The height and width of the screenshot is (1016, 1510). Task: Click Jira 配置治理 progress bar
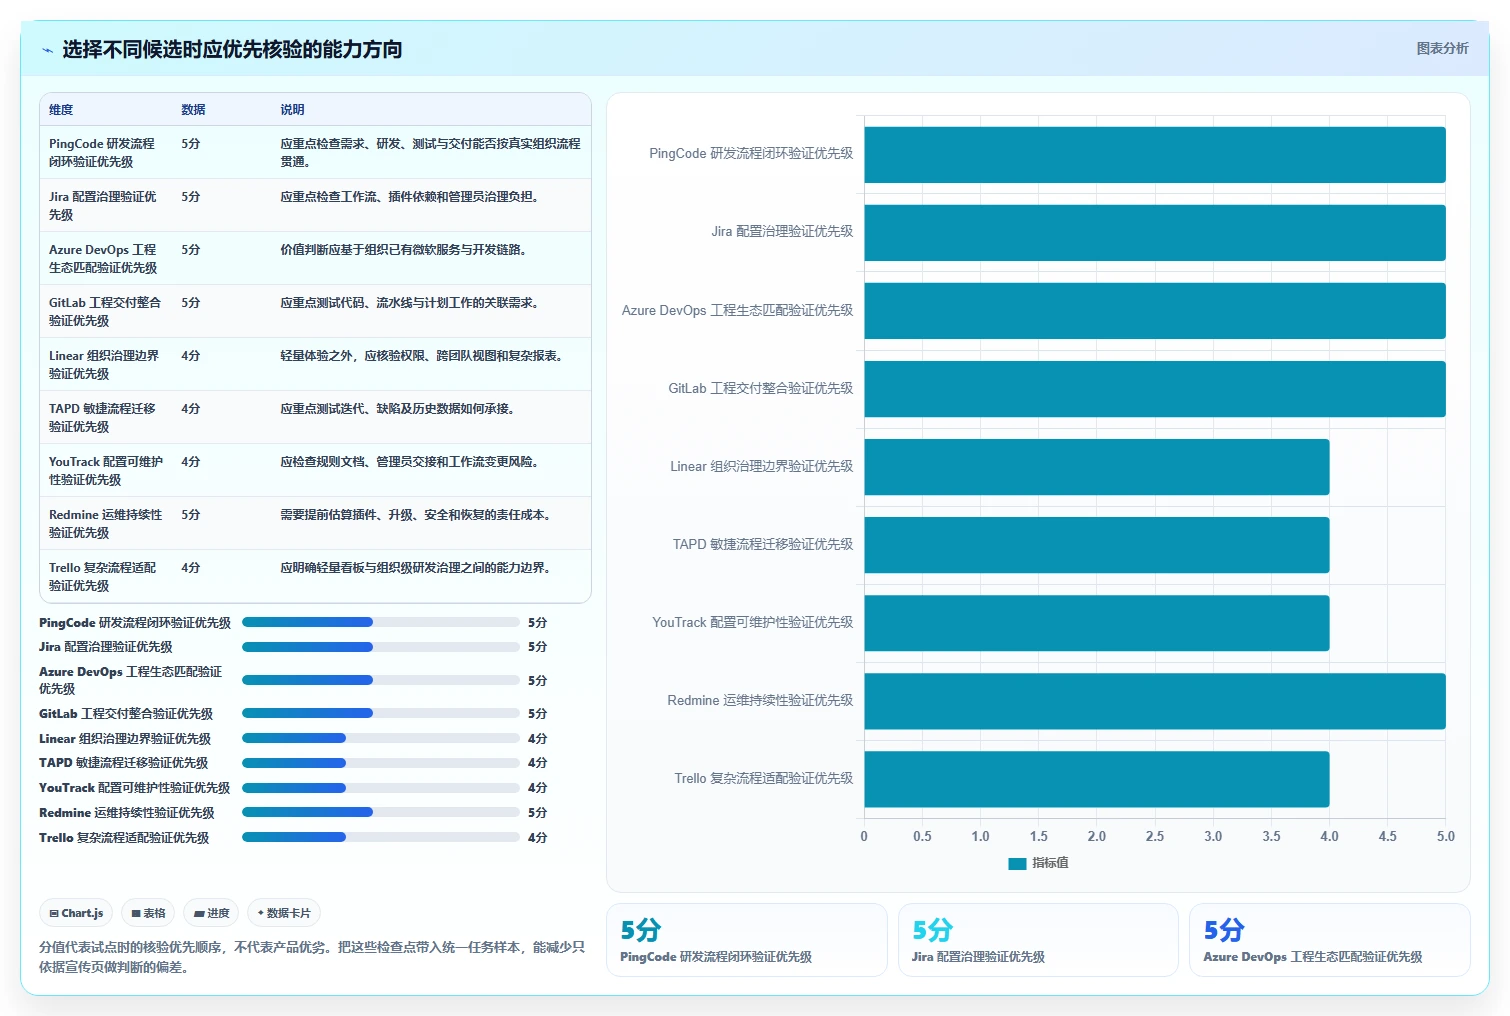tap(381, 647)
